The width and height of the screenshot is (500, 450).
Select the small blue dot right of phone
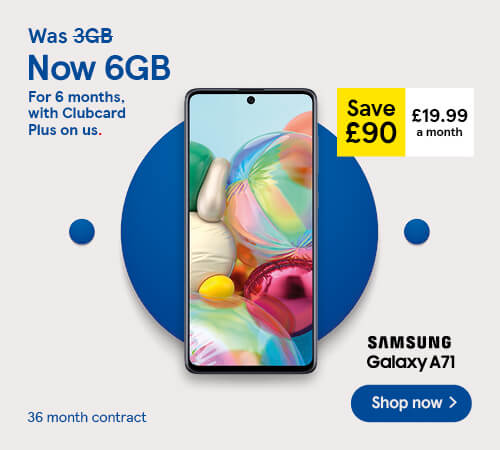click(417, 231)
